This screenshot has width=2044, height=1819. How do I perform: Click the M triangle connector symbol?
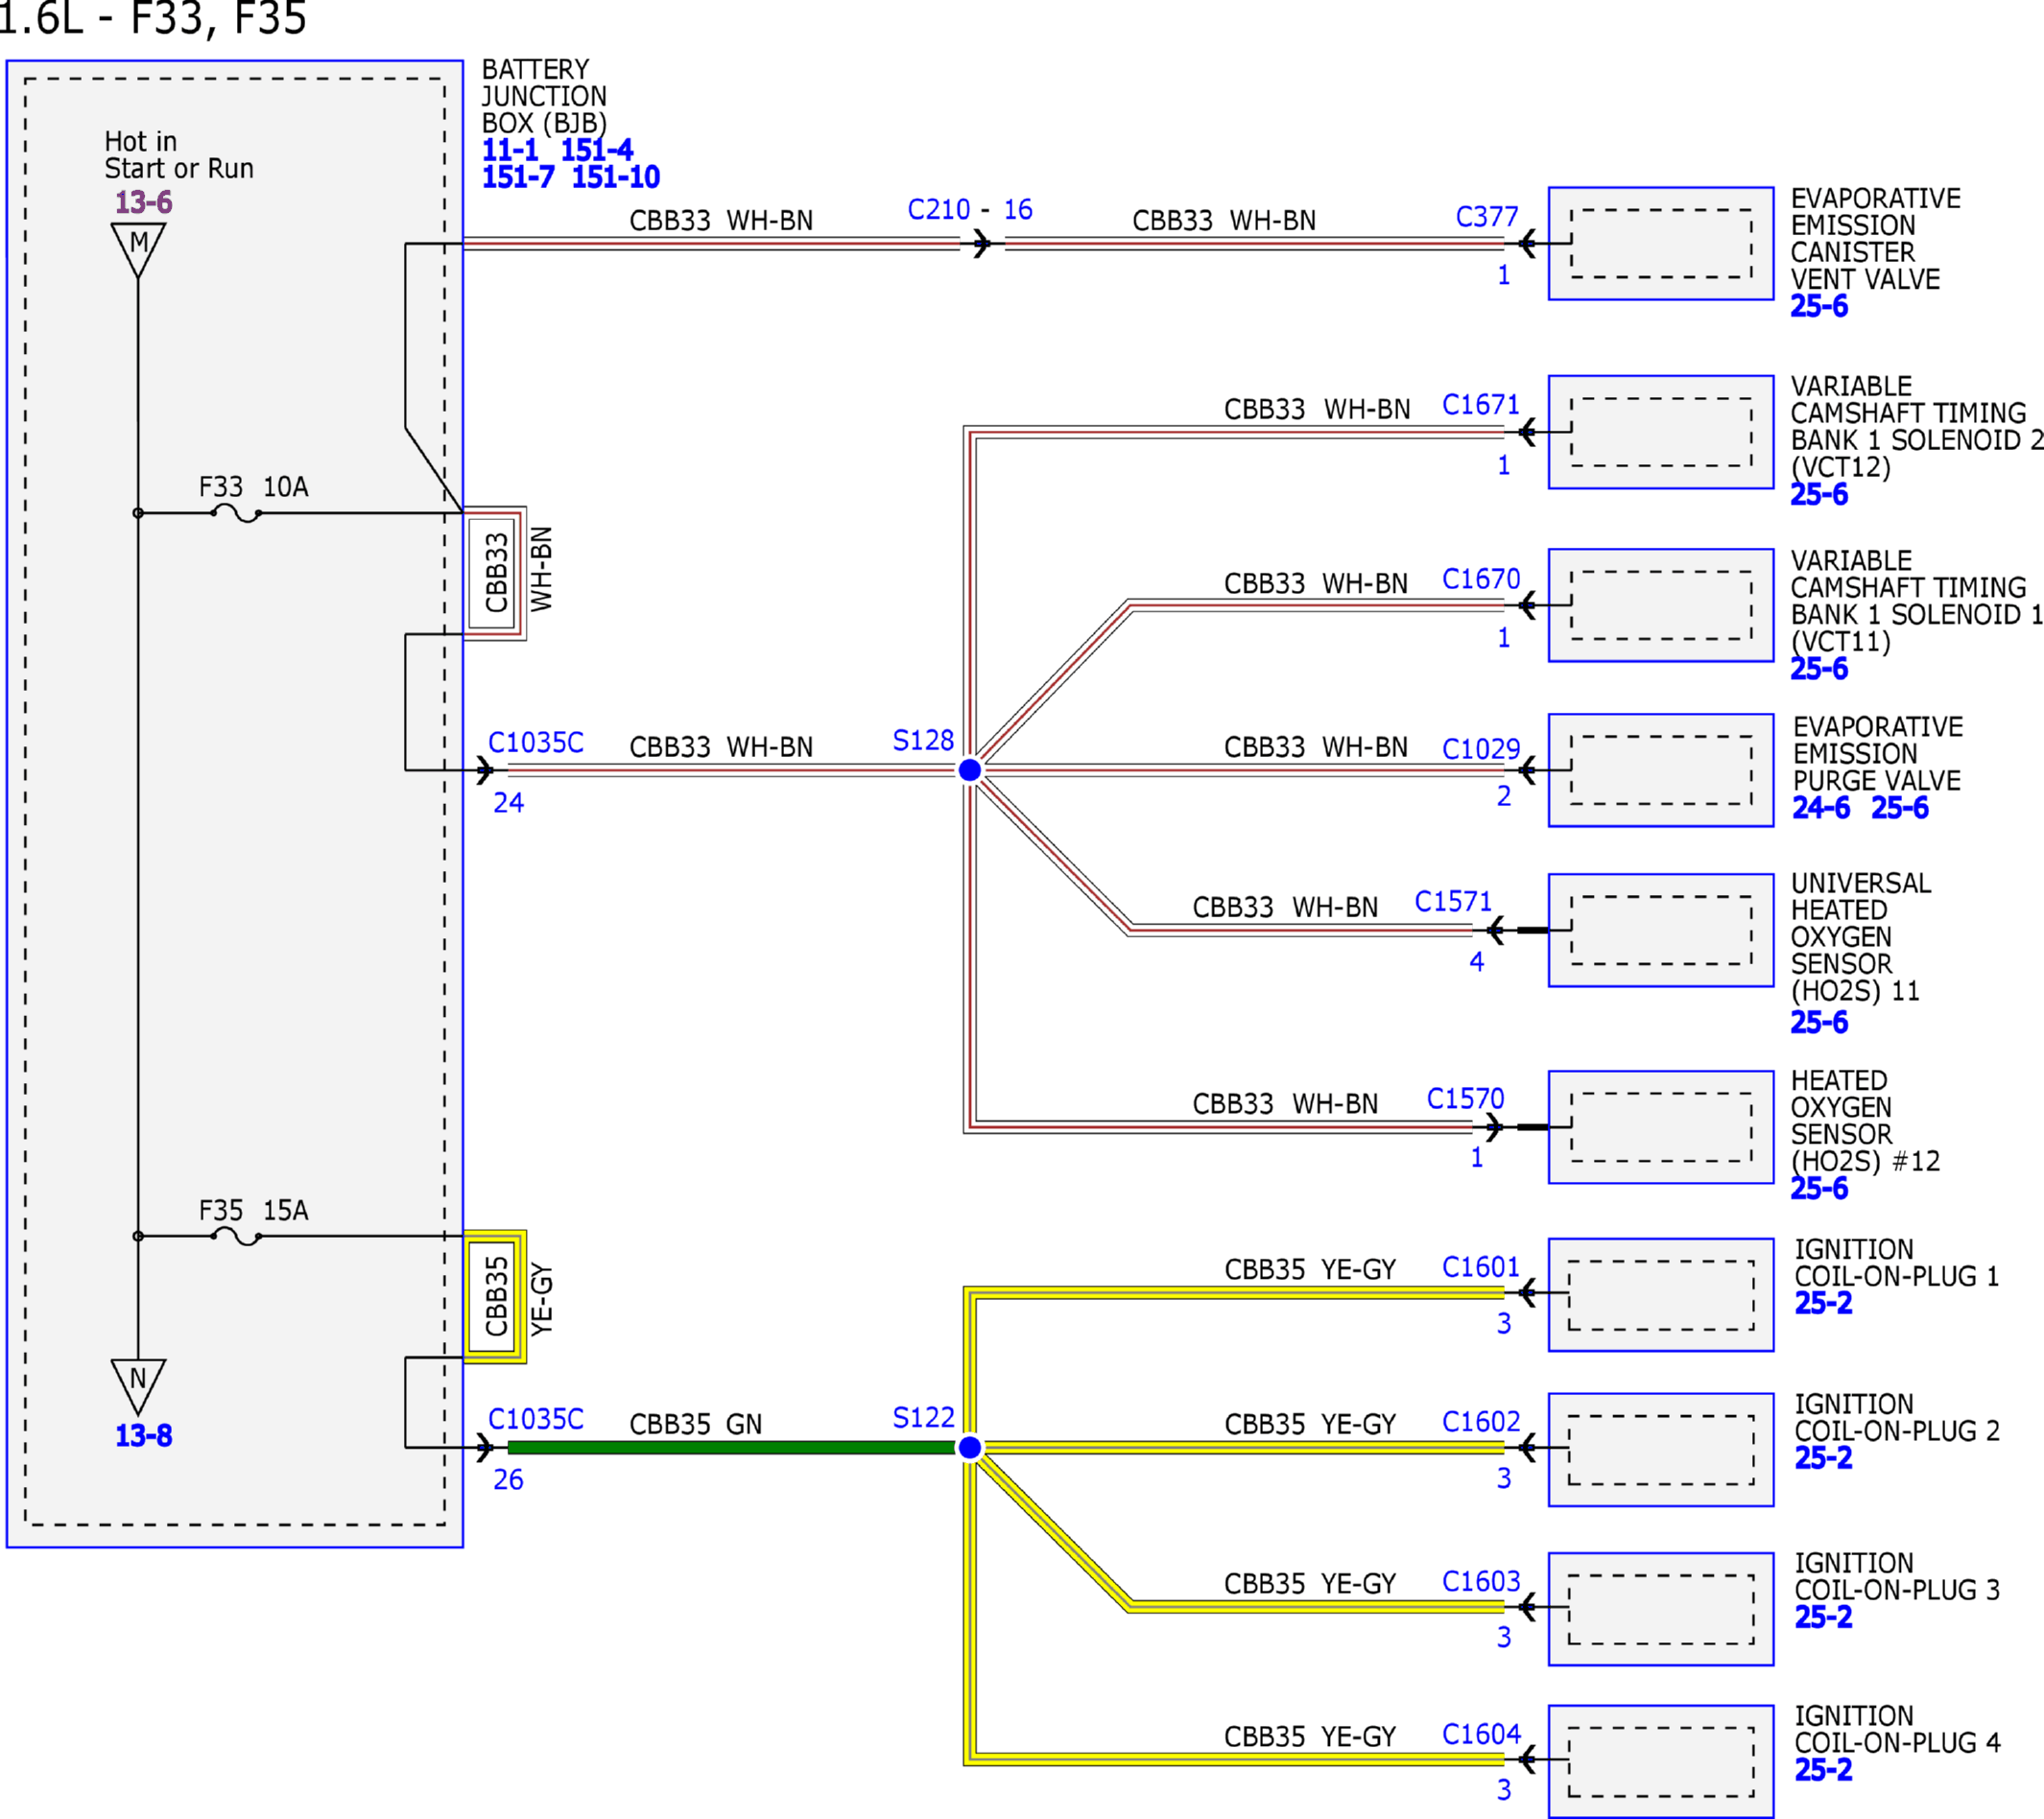pos(138,249)
